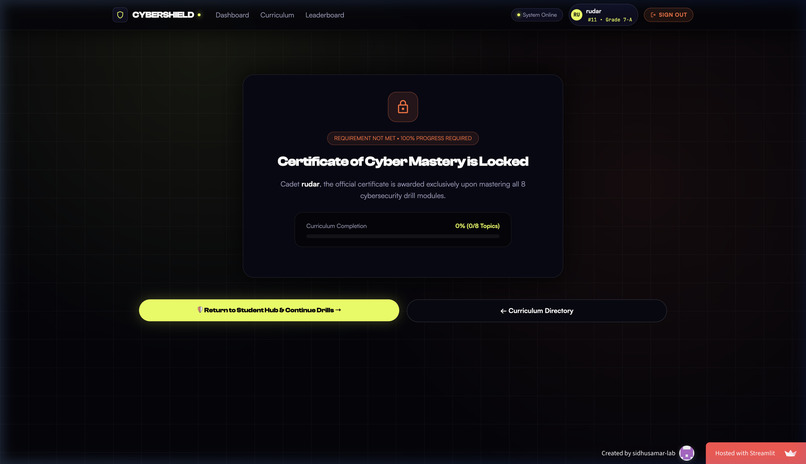
Task: Open the Curriculum nav item
Action: point(277,15)
